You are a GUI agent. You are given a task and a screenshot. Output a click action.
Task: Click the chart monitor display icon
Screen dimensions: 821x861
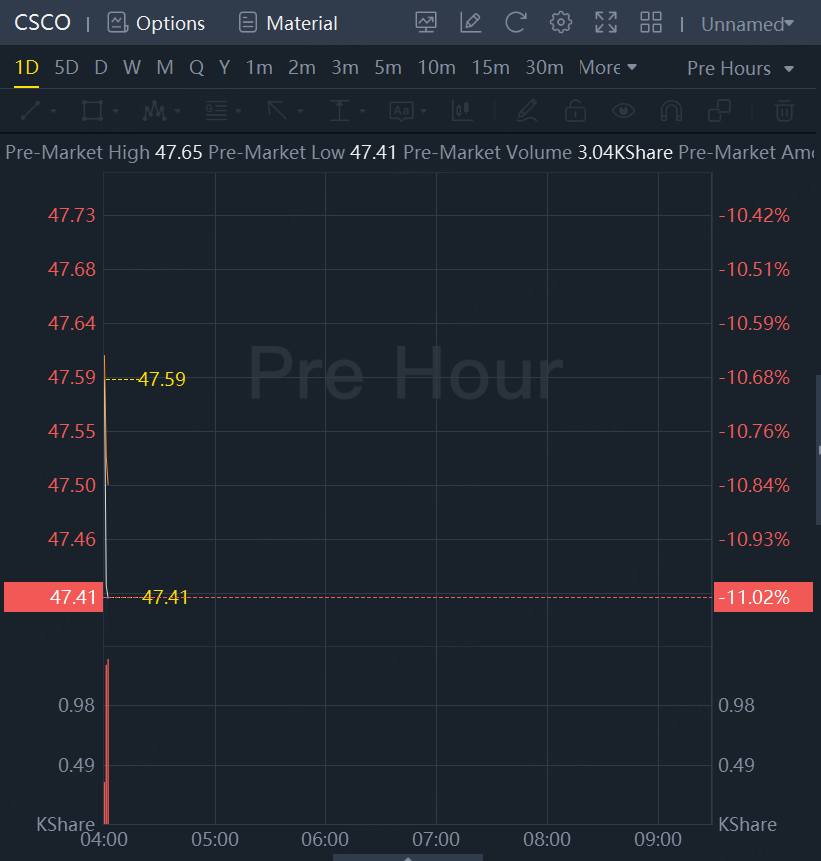tap(426, 23)
